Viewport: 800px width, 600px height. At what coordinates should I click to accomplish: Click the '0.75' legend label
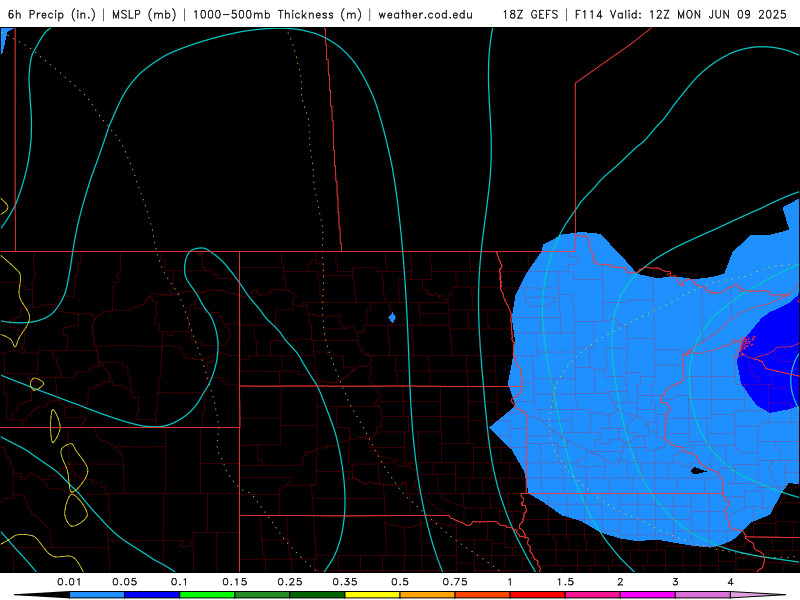(x=455, y=582)
